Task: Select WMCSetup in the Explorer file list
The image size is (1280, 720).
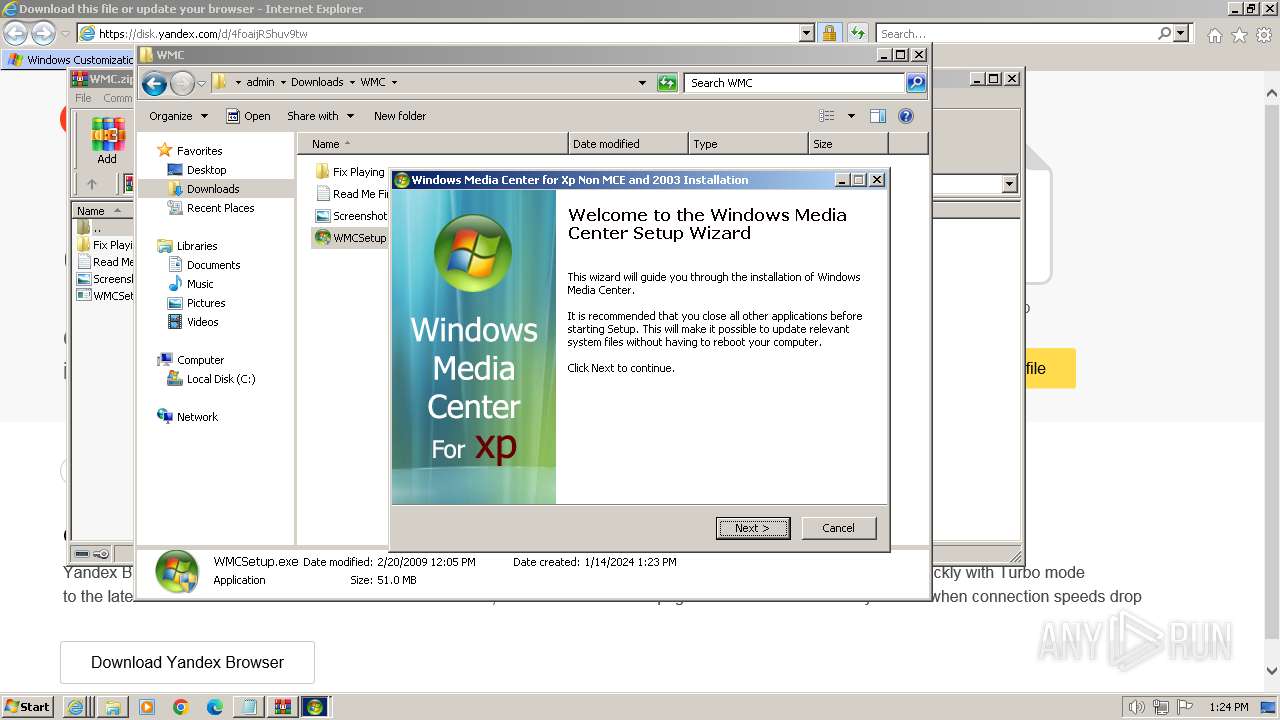Action: [x=351, y=238]
